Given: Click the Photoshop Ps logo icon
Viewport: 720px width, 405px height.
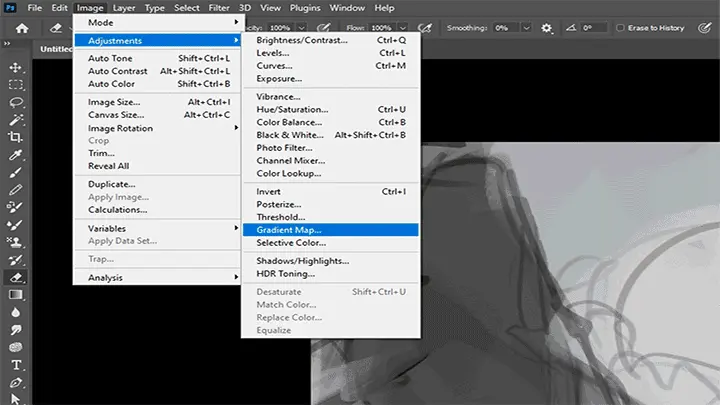Looking at the screenshot, I should pos(10,8).
